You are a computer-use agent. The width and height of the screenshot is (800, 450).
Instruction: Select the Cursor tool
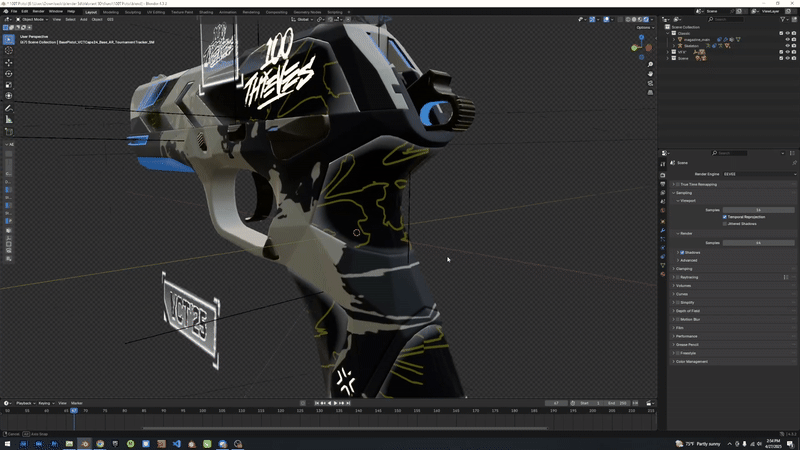(9, 51)
